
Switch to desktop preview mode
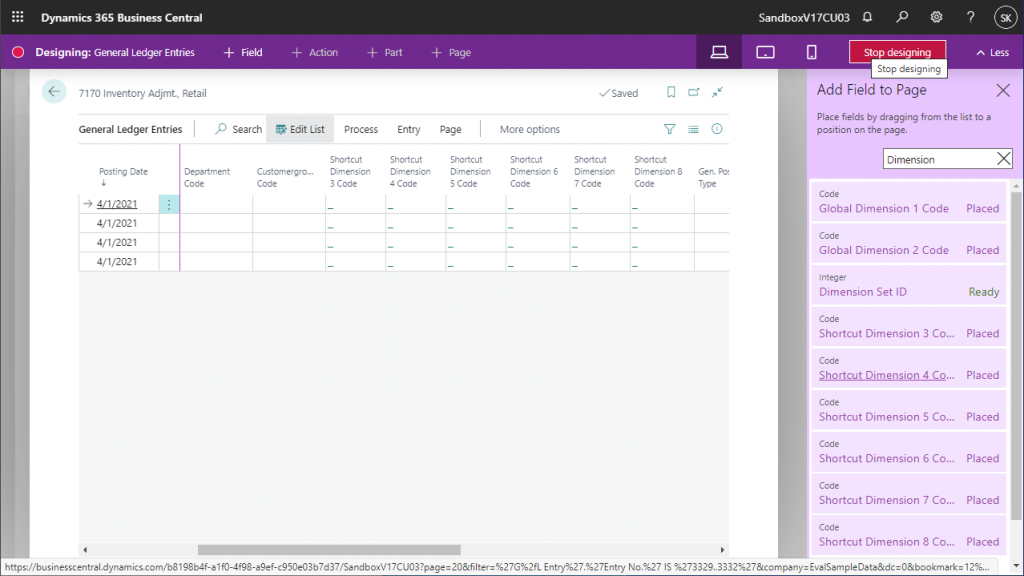pos(719,52)
